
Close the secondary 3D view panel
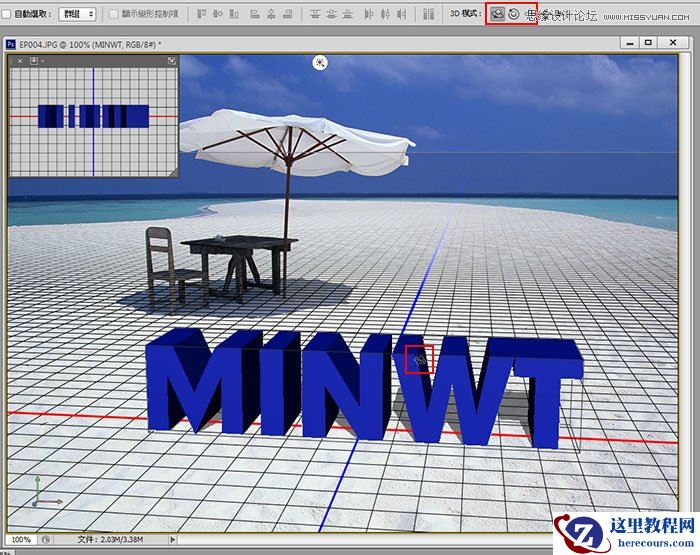click(x=20, y=61)
